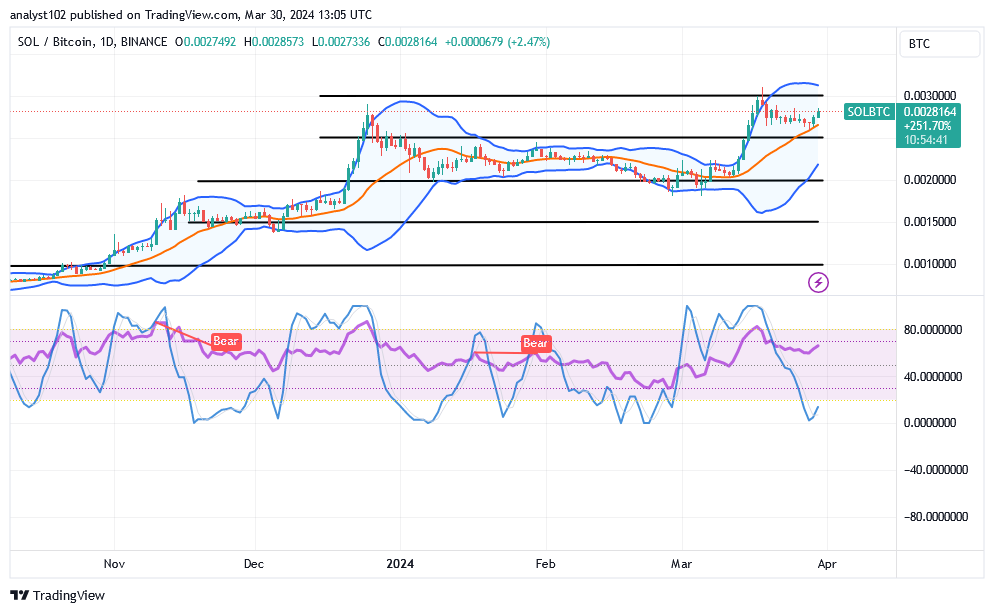Click the 80.0000000 oscillator axis label

click(x=933, y=330)
